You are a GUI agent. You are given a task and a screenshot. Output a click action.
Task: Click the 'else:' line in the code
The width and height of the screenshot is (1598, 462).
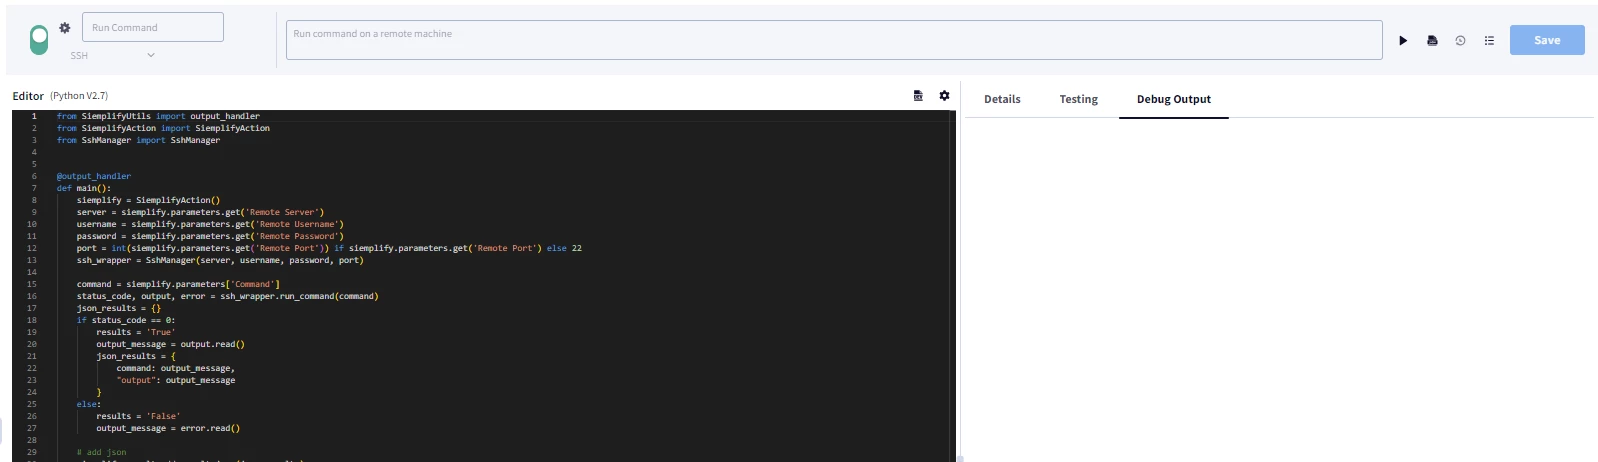coord(88,404)
